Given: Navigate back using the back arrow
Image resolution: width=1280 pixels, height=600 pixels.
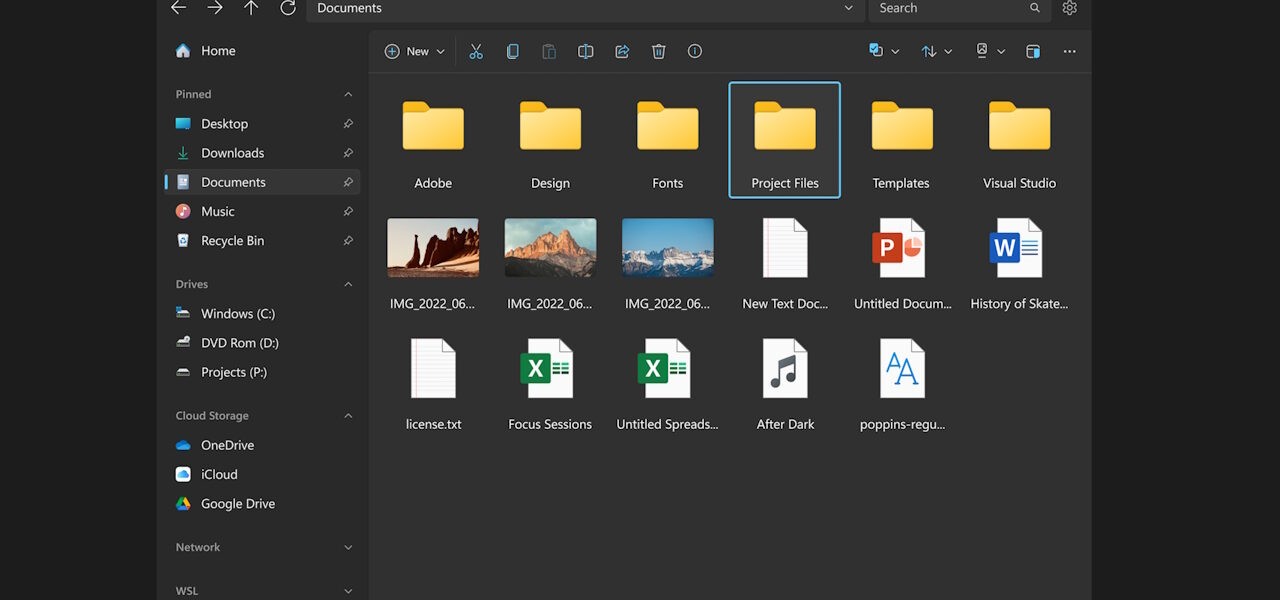Looking at the screenshot, I should [178, 8].
